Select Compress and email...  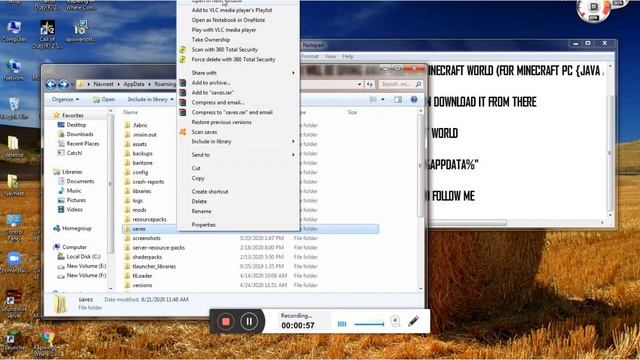[x=218, y=102]
